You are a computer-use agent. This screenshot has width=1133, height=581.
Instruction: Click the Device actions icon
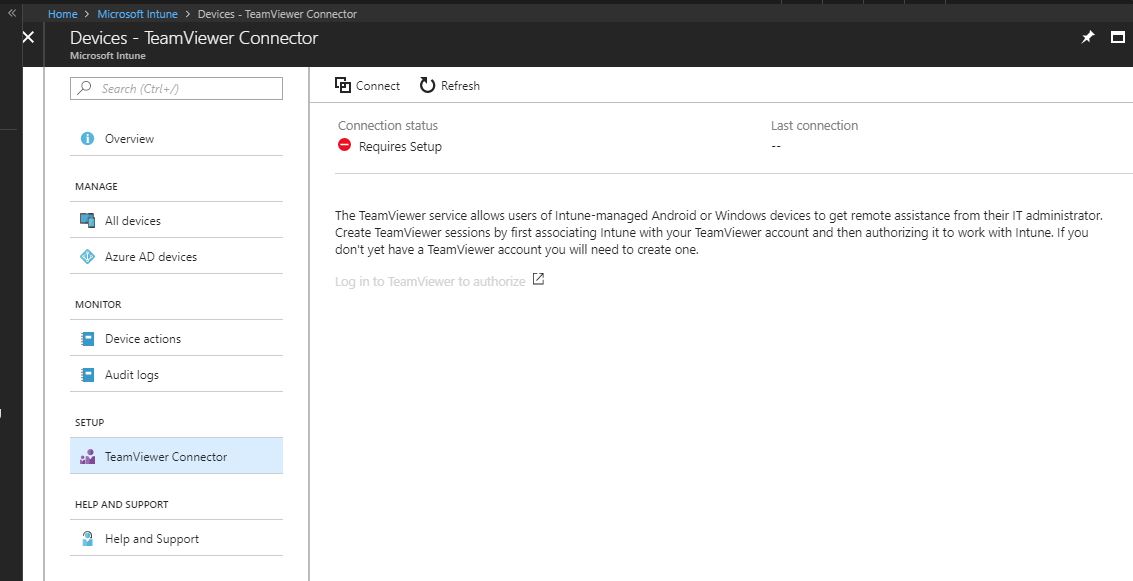(x=89, y=337)
